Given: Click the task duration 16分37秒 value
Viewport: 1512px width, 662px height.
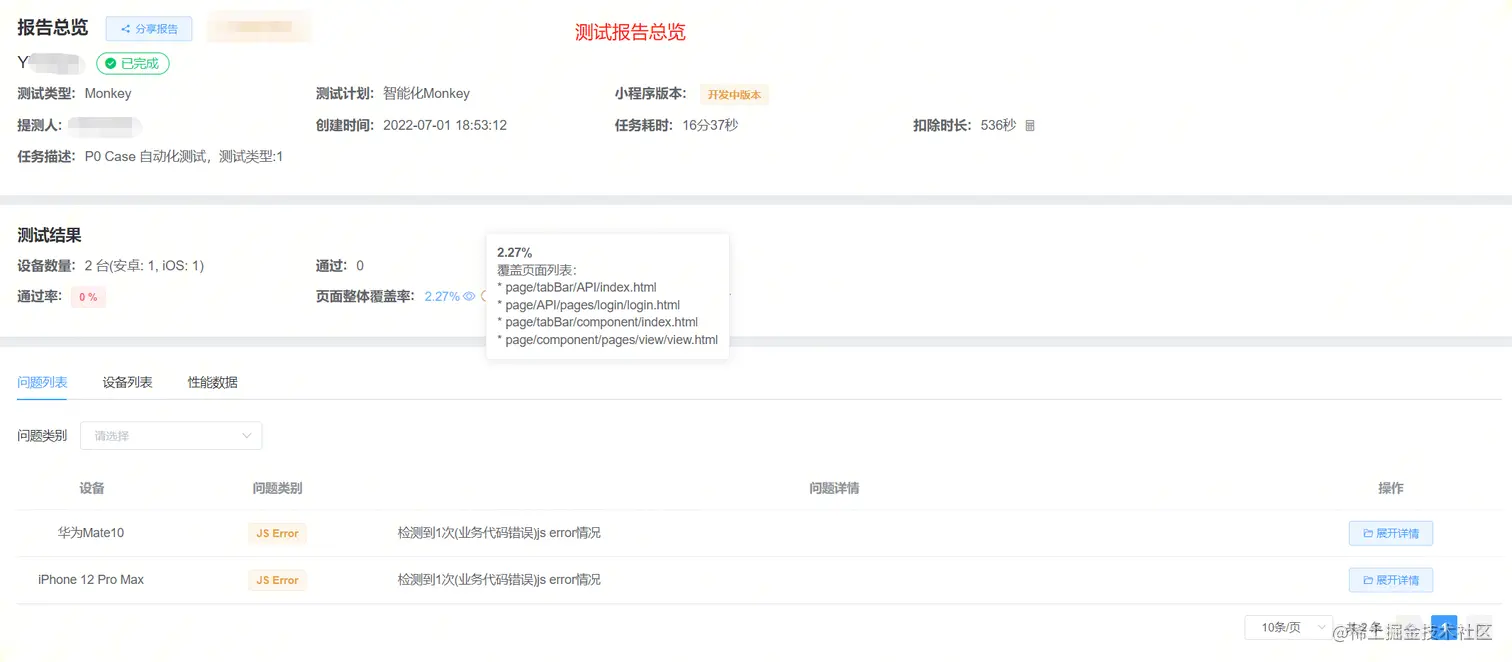Looking at the screenshot, I should (710, 126).
